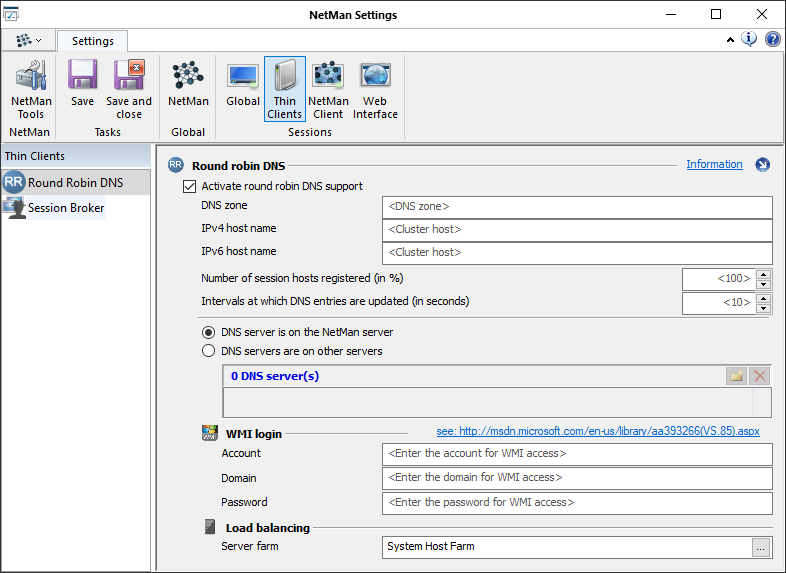The width and height of the screenshot is (786, 573).
Task: Open the msdn.microsoft.com WMI link
Action: pos(598,432)
